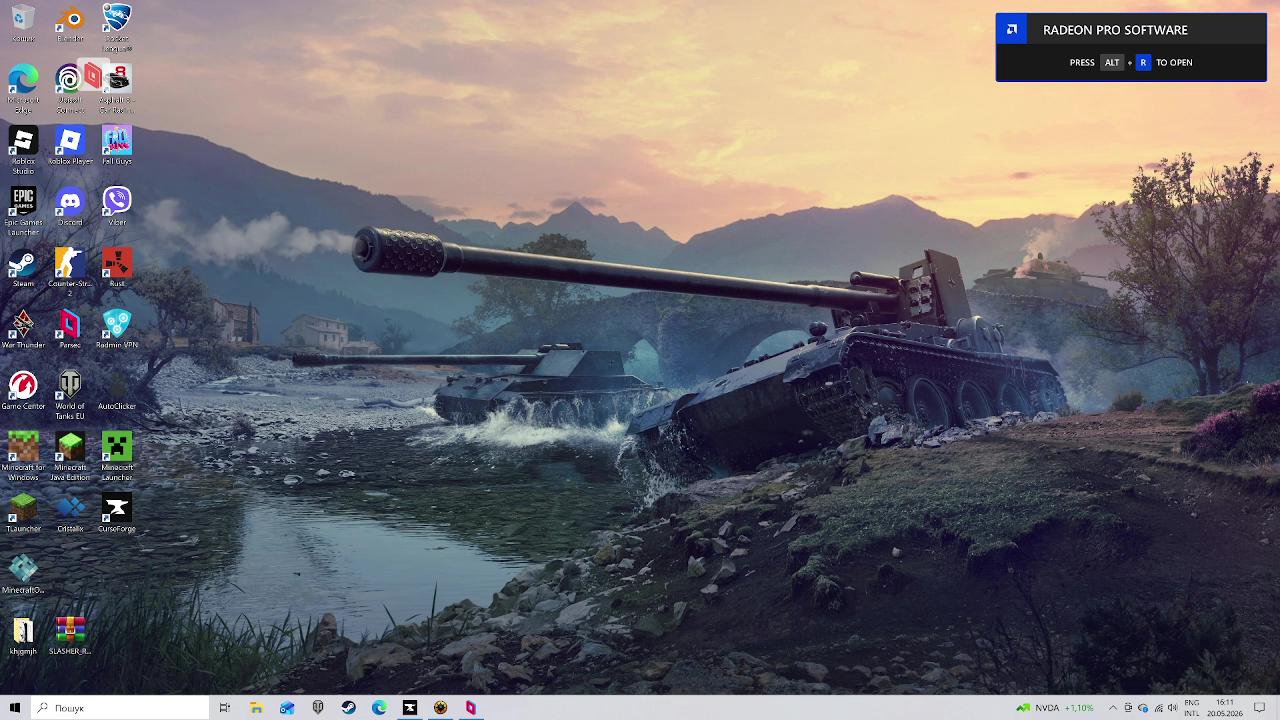Open the Rocket League shortcut

point(117,28)
